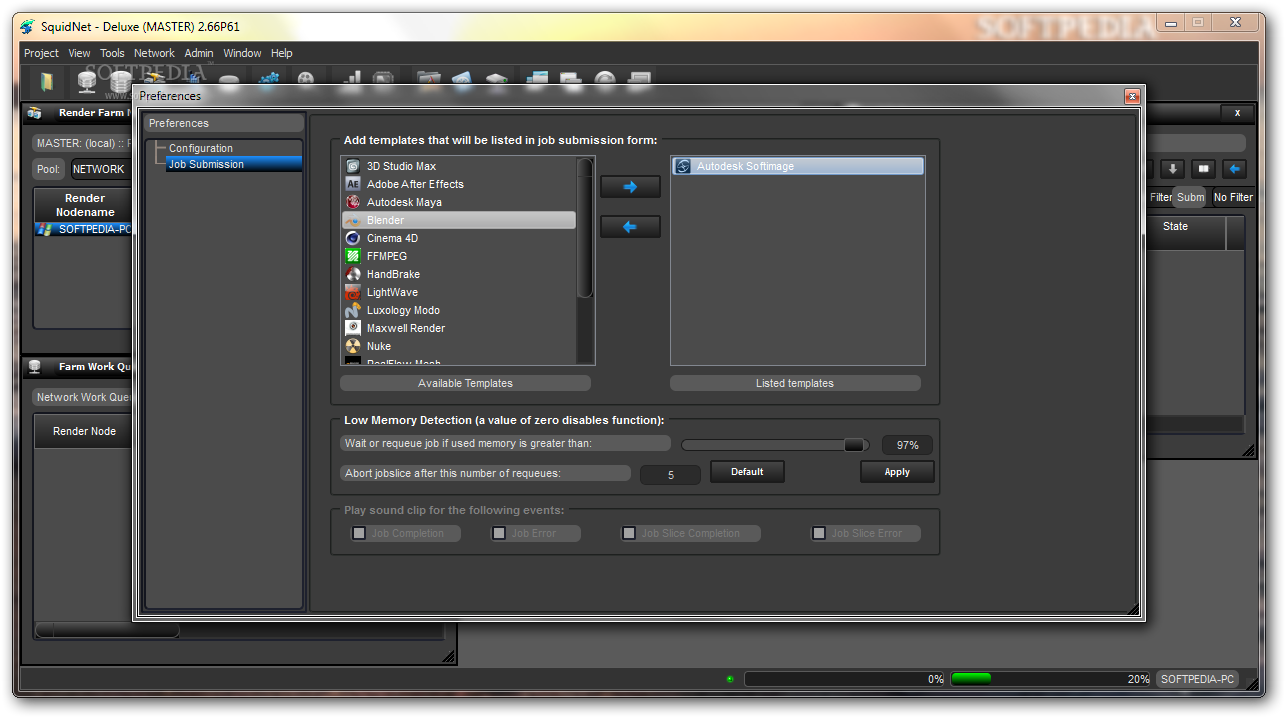1286x718 pixels.
Task: Toggle Job Slice Error sound checkbox
Action: point(819,533)
